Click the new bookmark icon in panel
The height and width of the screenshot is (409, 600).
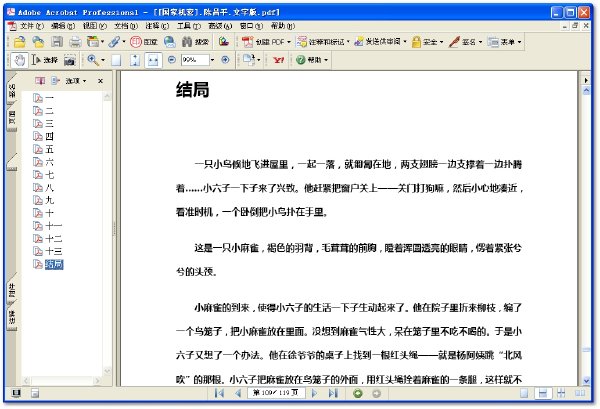click(x=39, y=81)
